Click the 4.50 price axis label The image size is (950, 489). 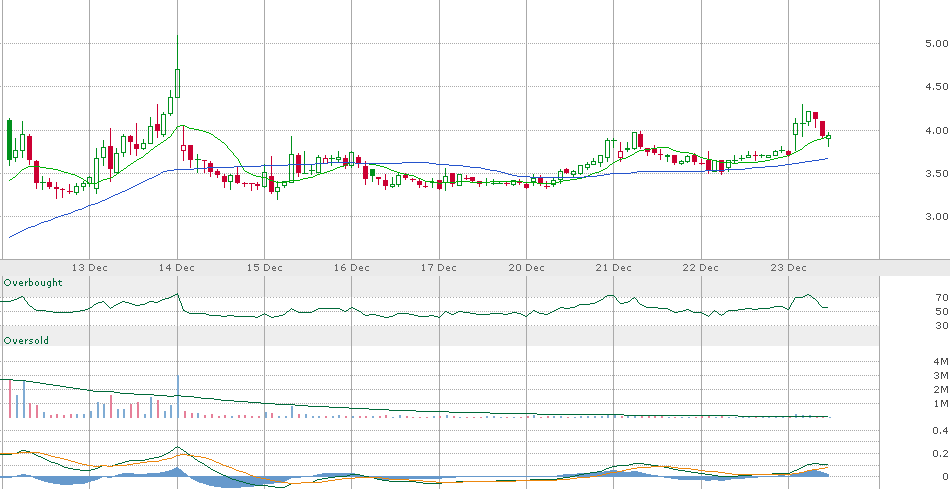(937, 87)
